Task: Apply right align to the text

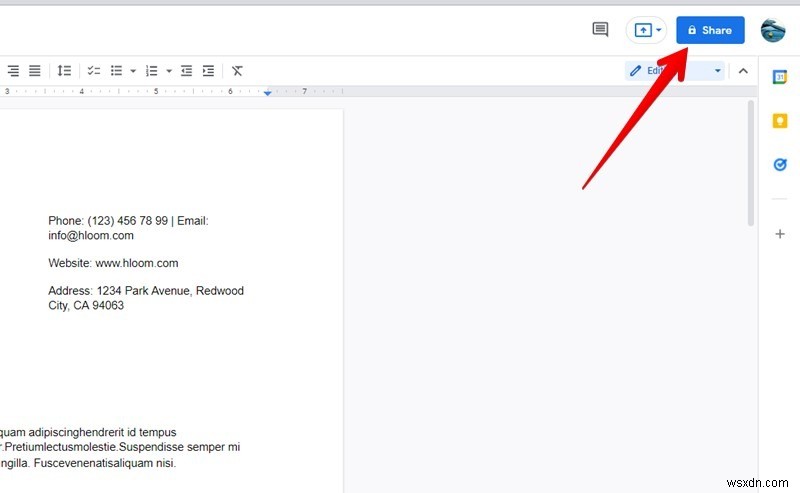Action: pos(13,71)
